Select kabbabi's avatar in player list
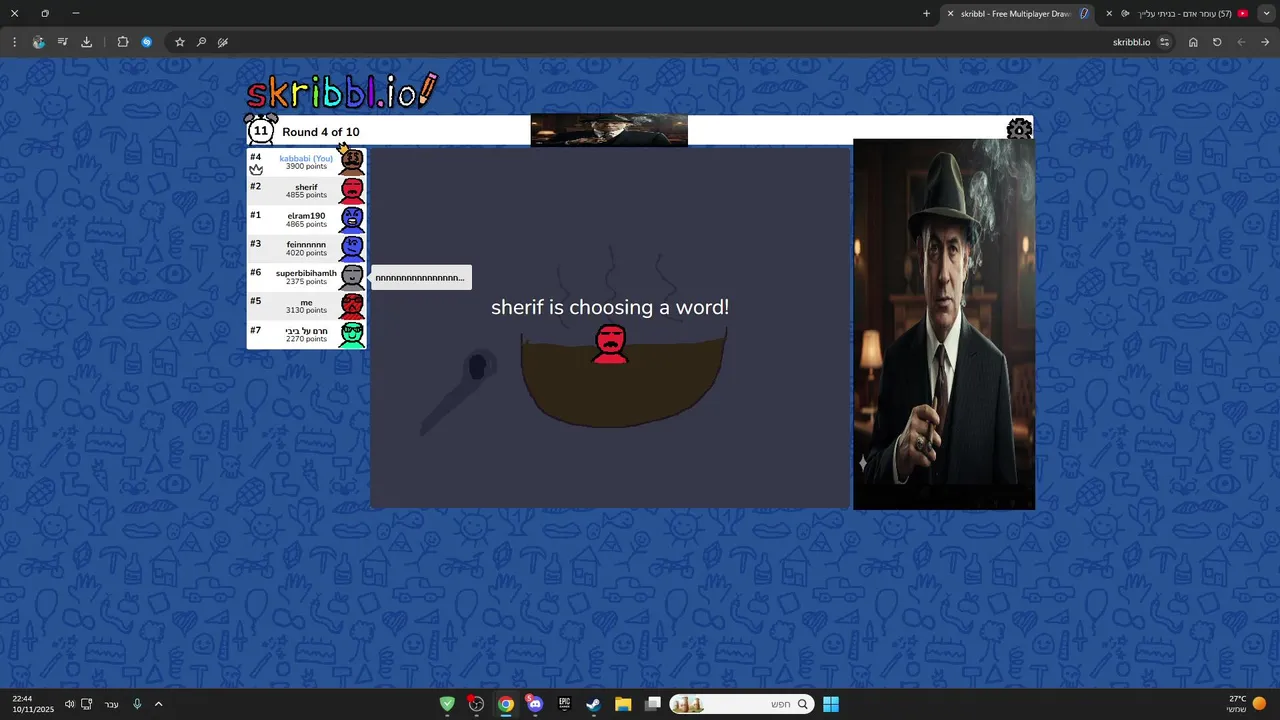Viewport: 1280px width, 720px height. [351, 161]
